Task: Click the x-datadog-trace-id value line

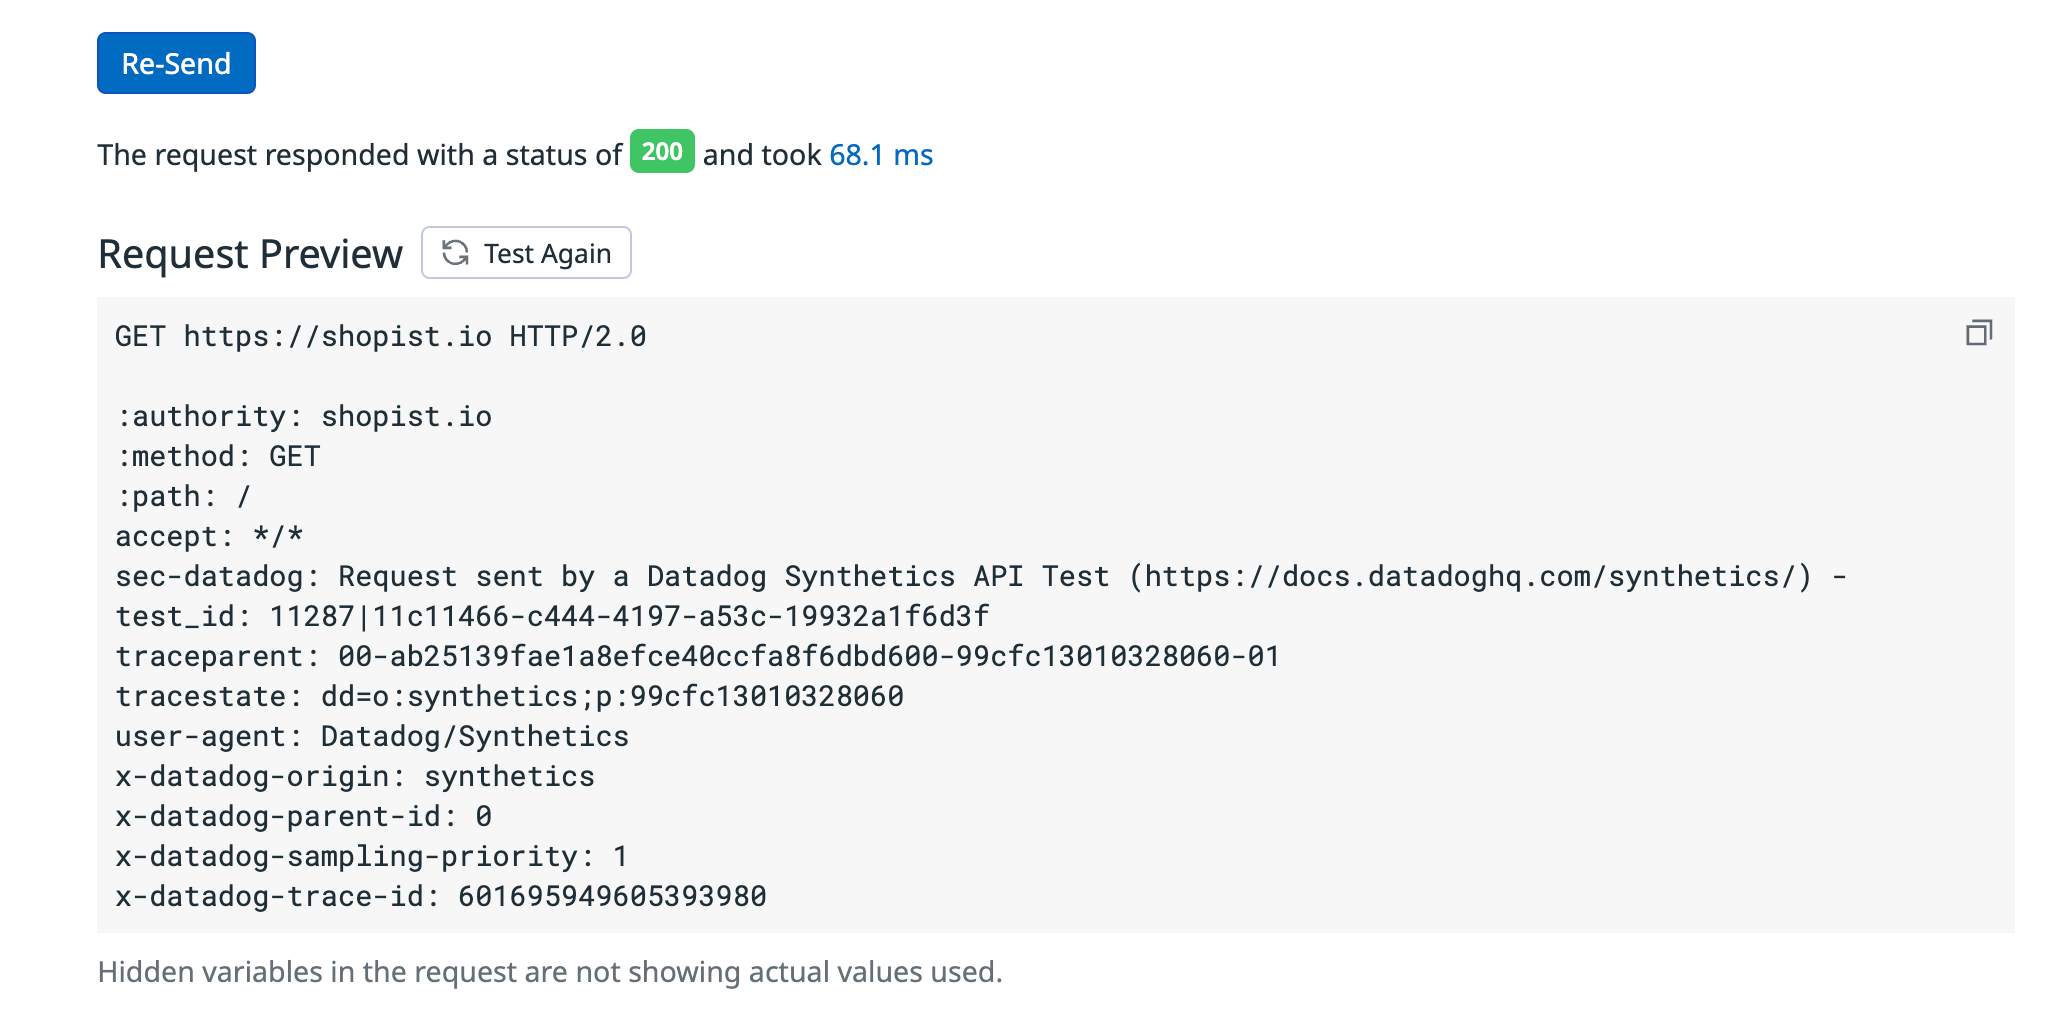Action: pos(441,896)
